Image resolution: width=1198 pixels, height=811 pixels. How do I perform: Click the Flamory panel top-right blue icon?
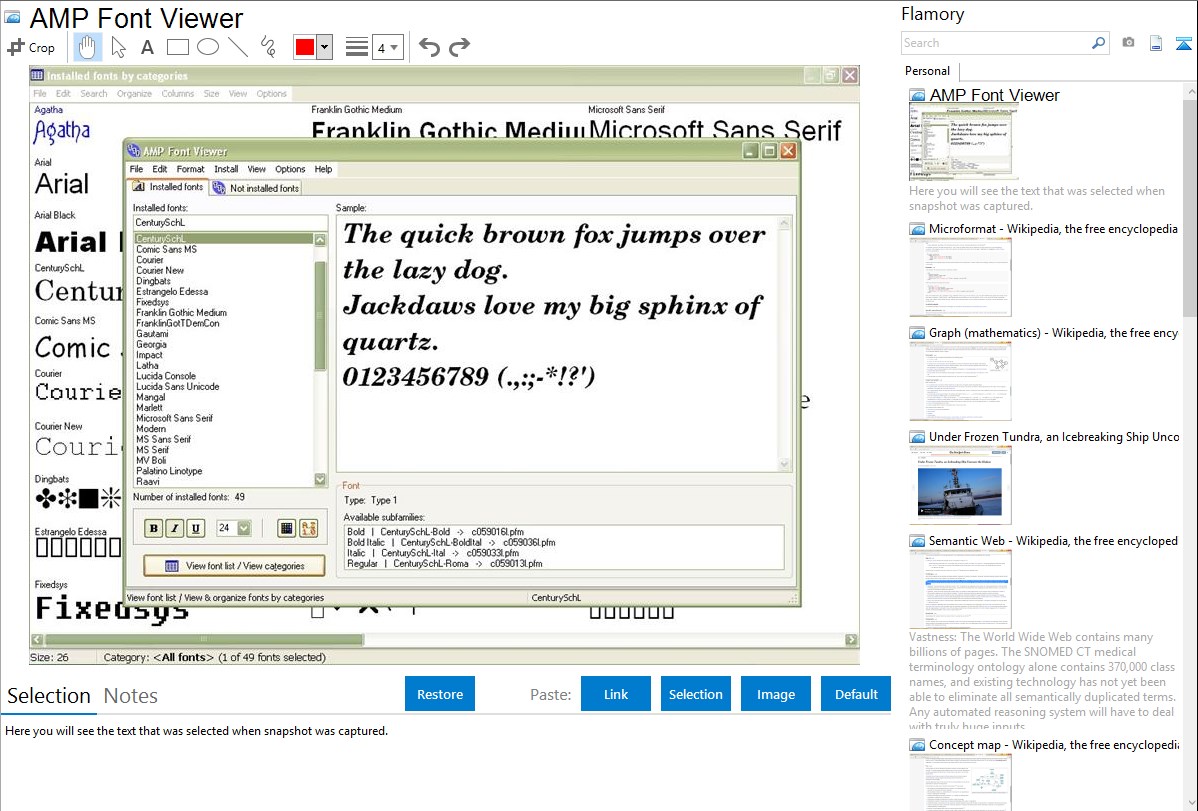(x=1183, y=43)
